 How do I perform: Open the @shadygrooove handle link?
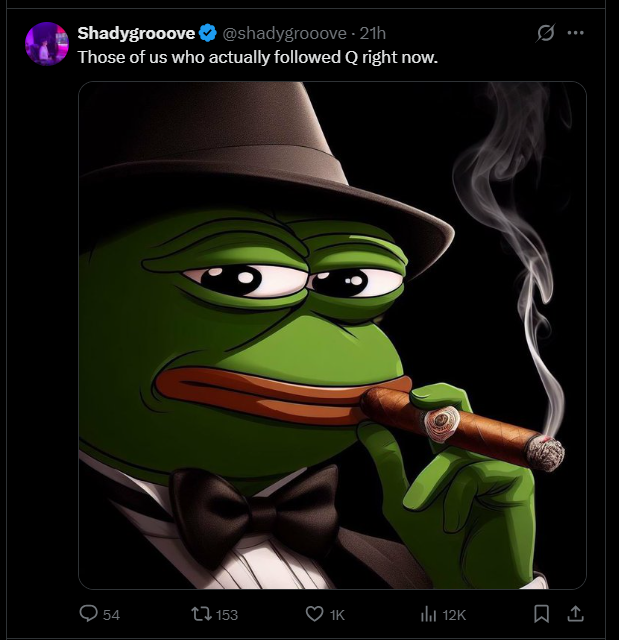click(x=284, y=33)
